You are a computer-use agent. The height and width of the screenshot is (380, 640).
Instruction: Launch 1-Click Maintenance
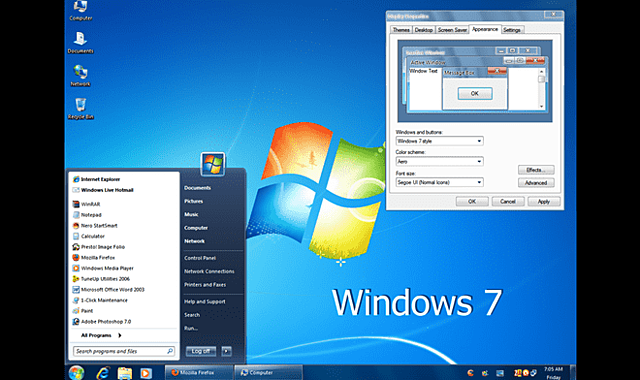100,300
